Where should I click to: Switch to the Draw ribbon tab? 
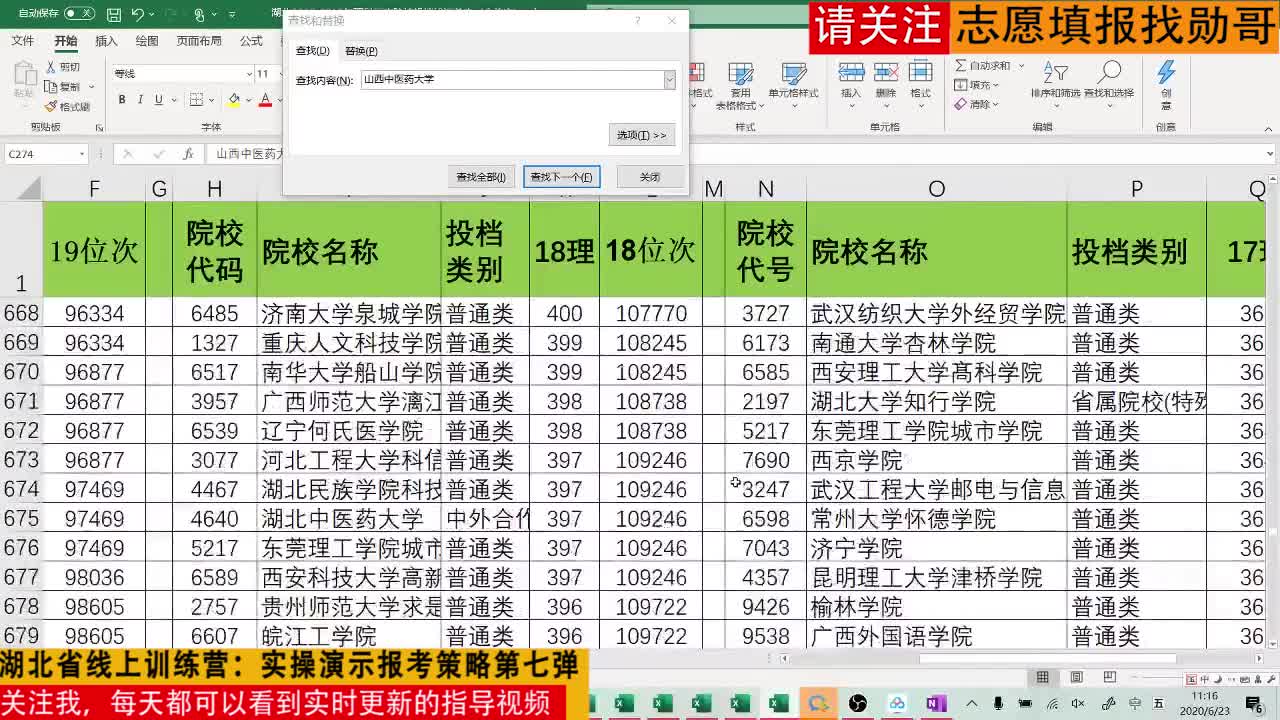[147, 41]
